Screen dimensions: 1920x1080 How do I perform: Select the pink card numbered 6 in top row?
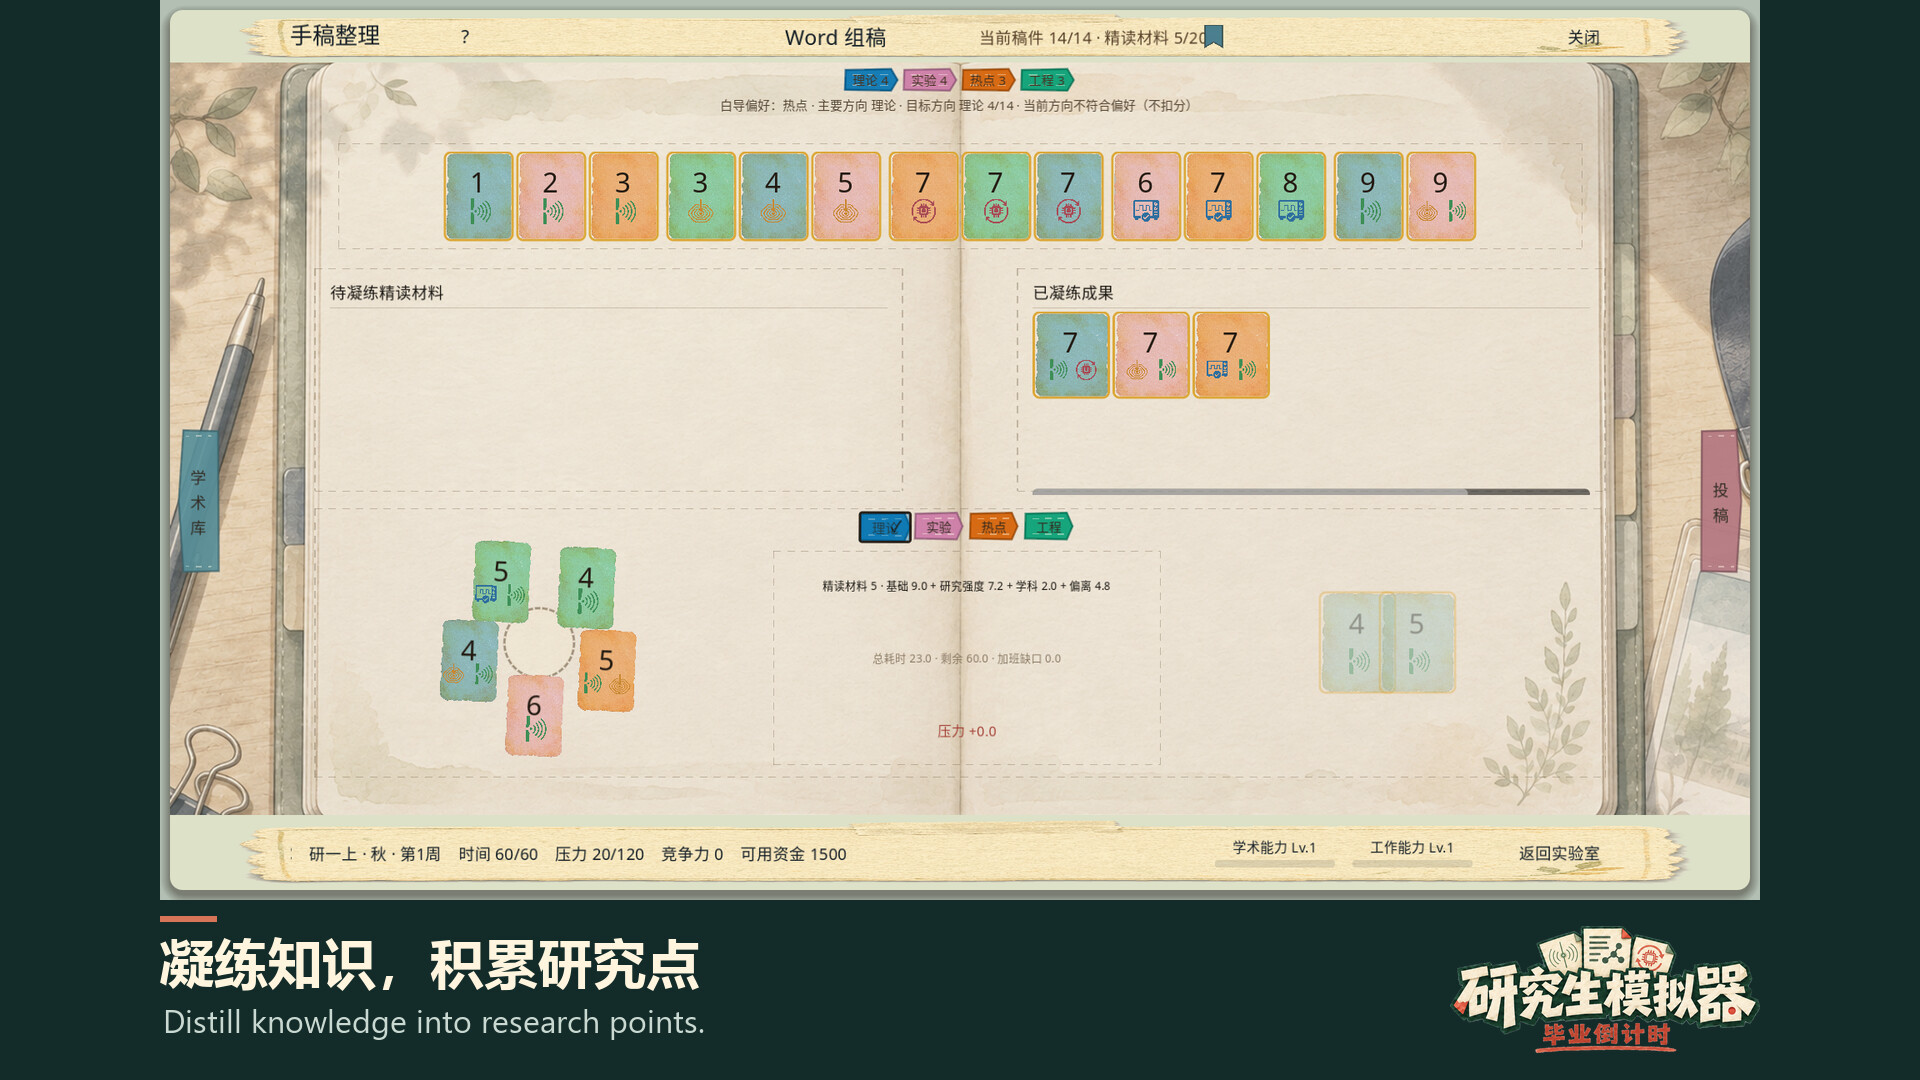1146,196
